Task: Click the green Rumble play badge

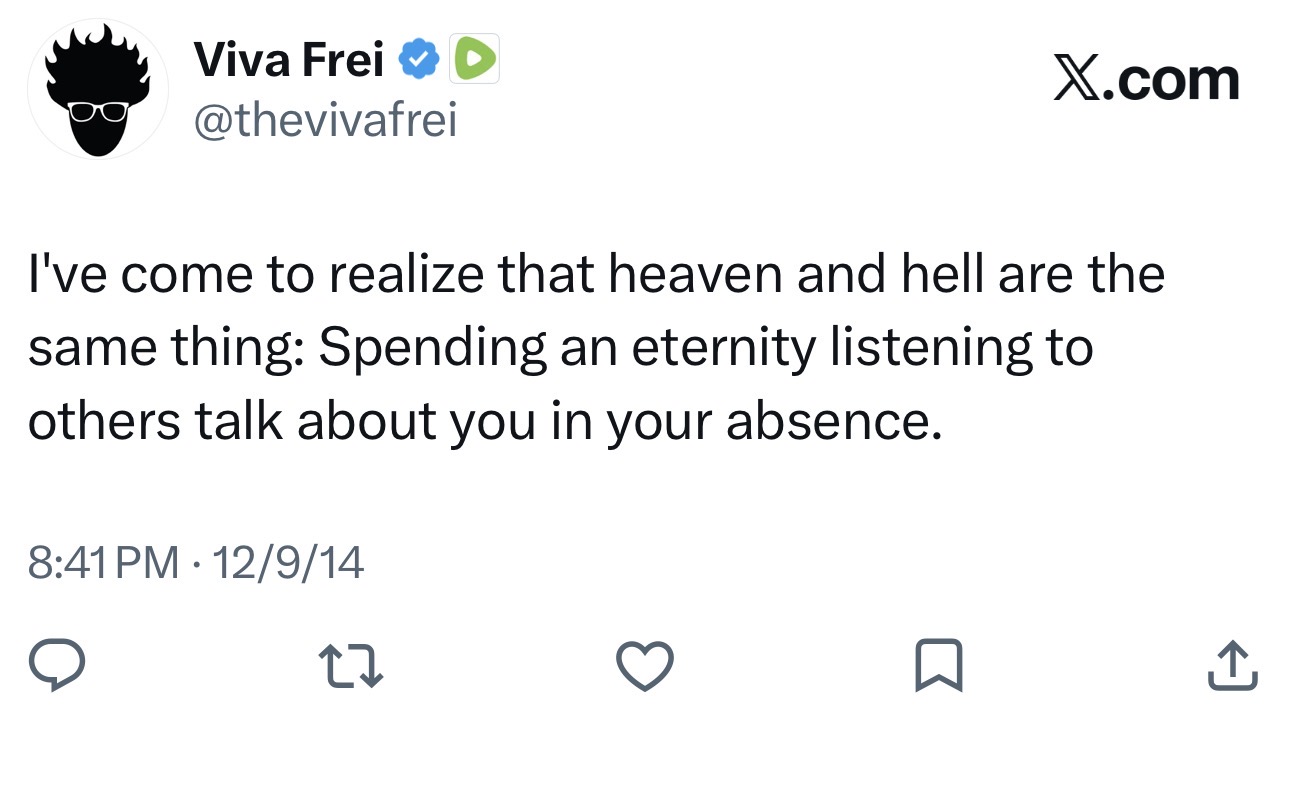Action: click(x=475, y=60)
